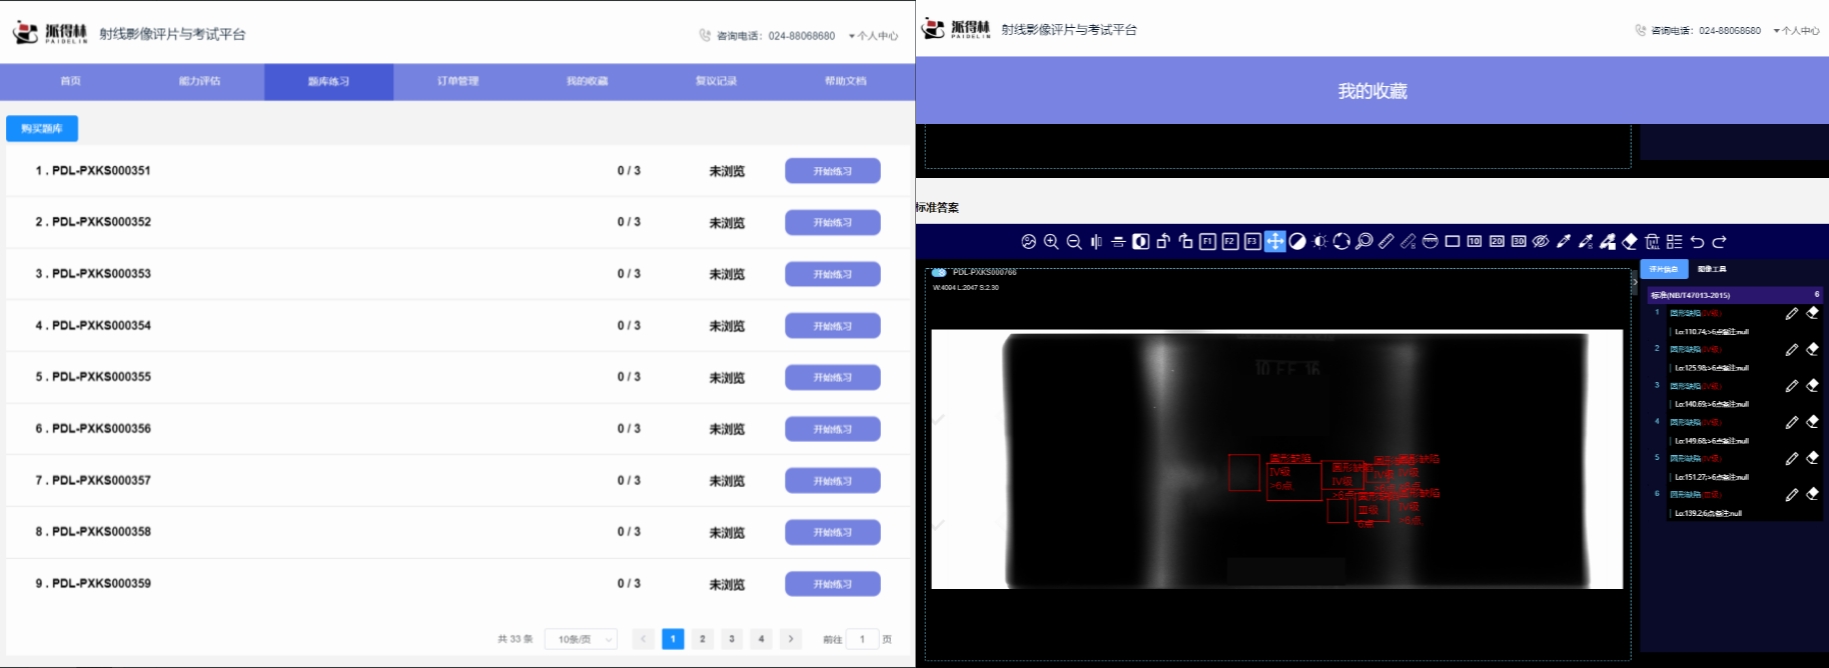This screenshot has height=668, width=1829.
Task: Collapse the side panel arrow handle
Action: pos(1635,283)
